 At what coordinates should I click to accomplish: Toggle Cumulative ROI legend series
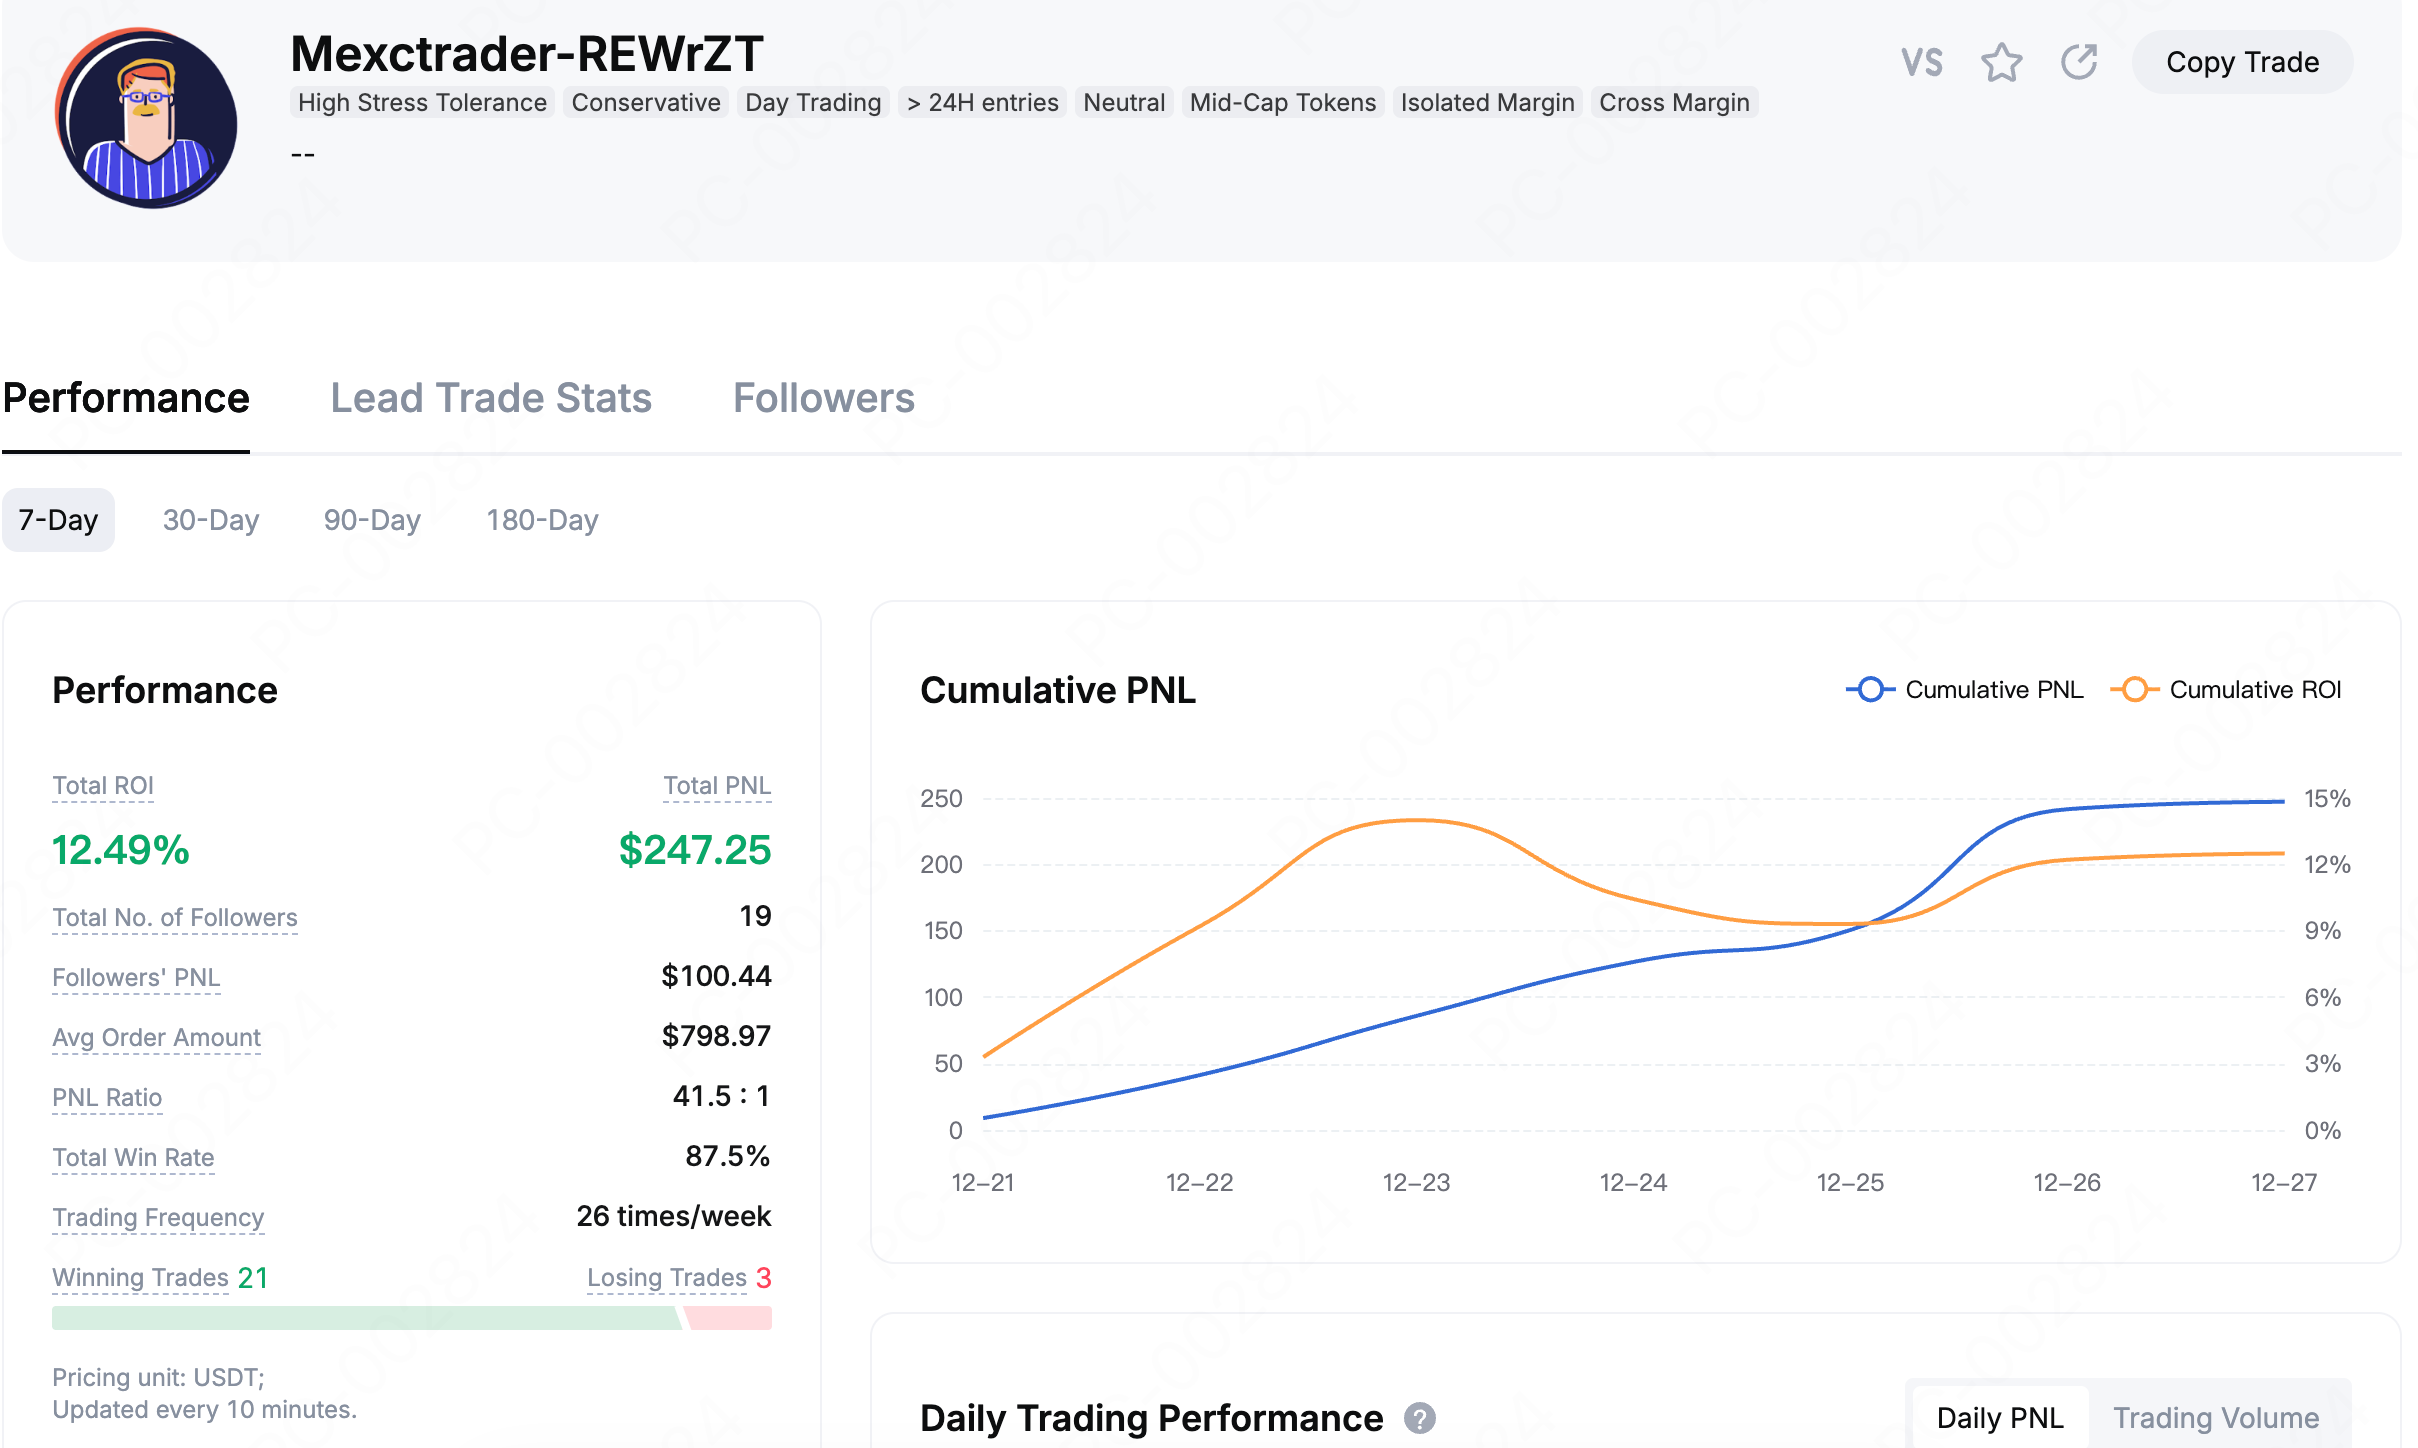tap(2226, 690)
